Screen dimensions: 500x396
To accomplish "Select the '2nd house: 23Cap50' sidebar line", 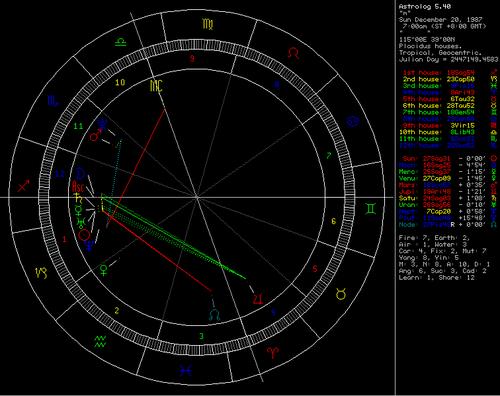I will pyautogui.click(x=438, y=79).
